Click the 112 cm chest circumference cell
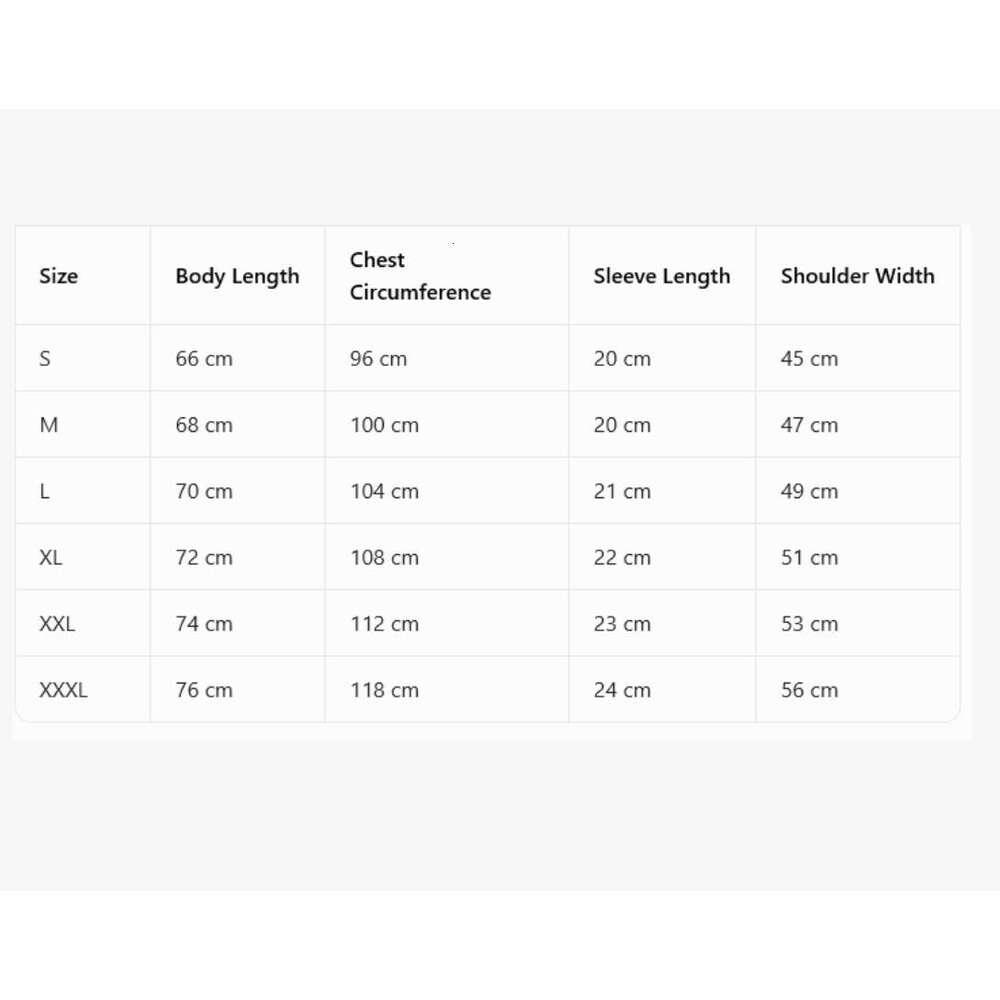 [x=385, y=624]
